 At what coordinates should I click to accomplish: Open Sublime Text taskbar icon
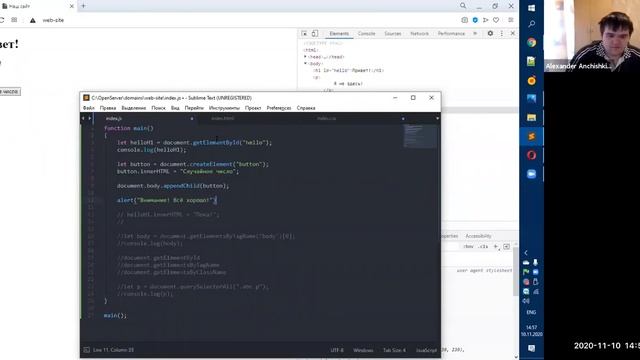[x=531, y=136]
